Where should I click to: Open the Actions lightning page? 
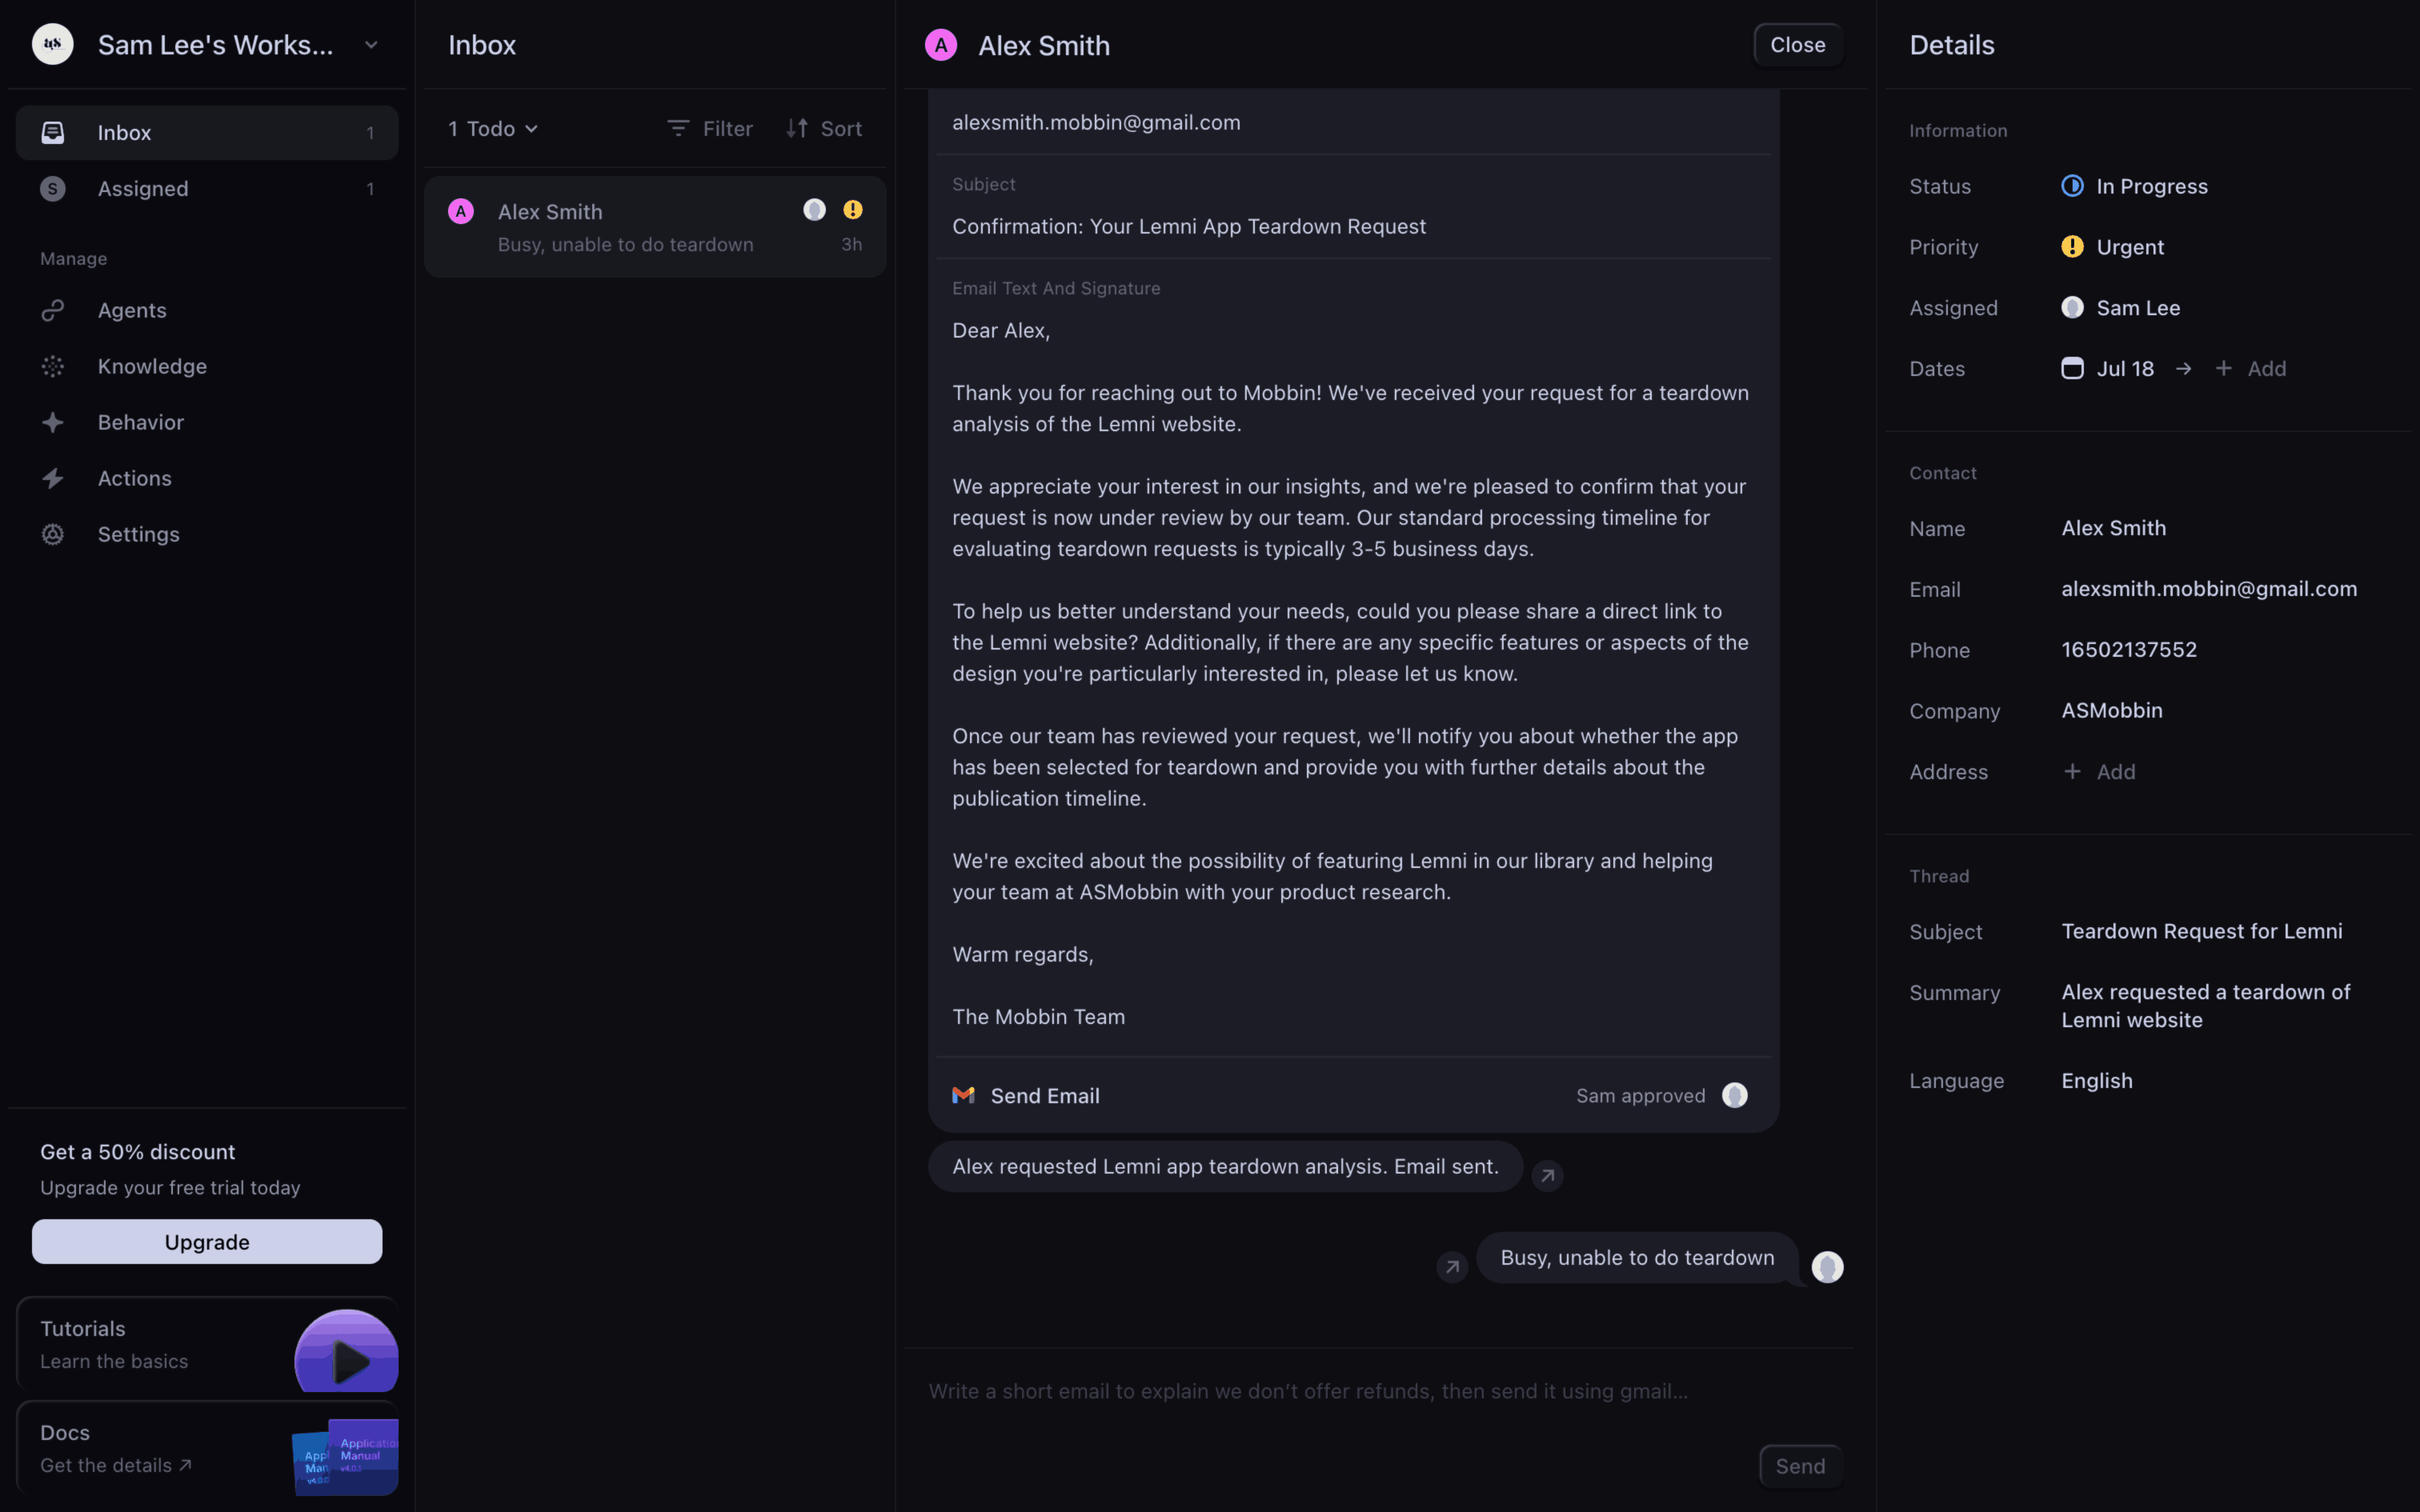[x=134, y=478]
